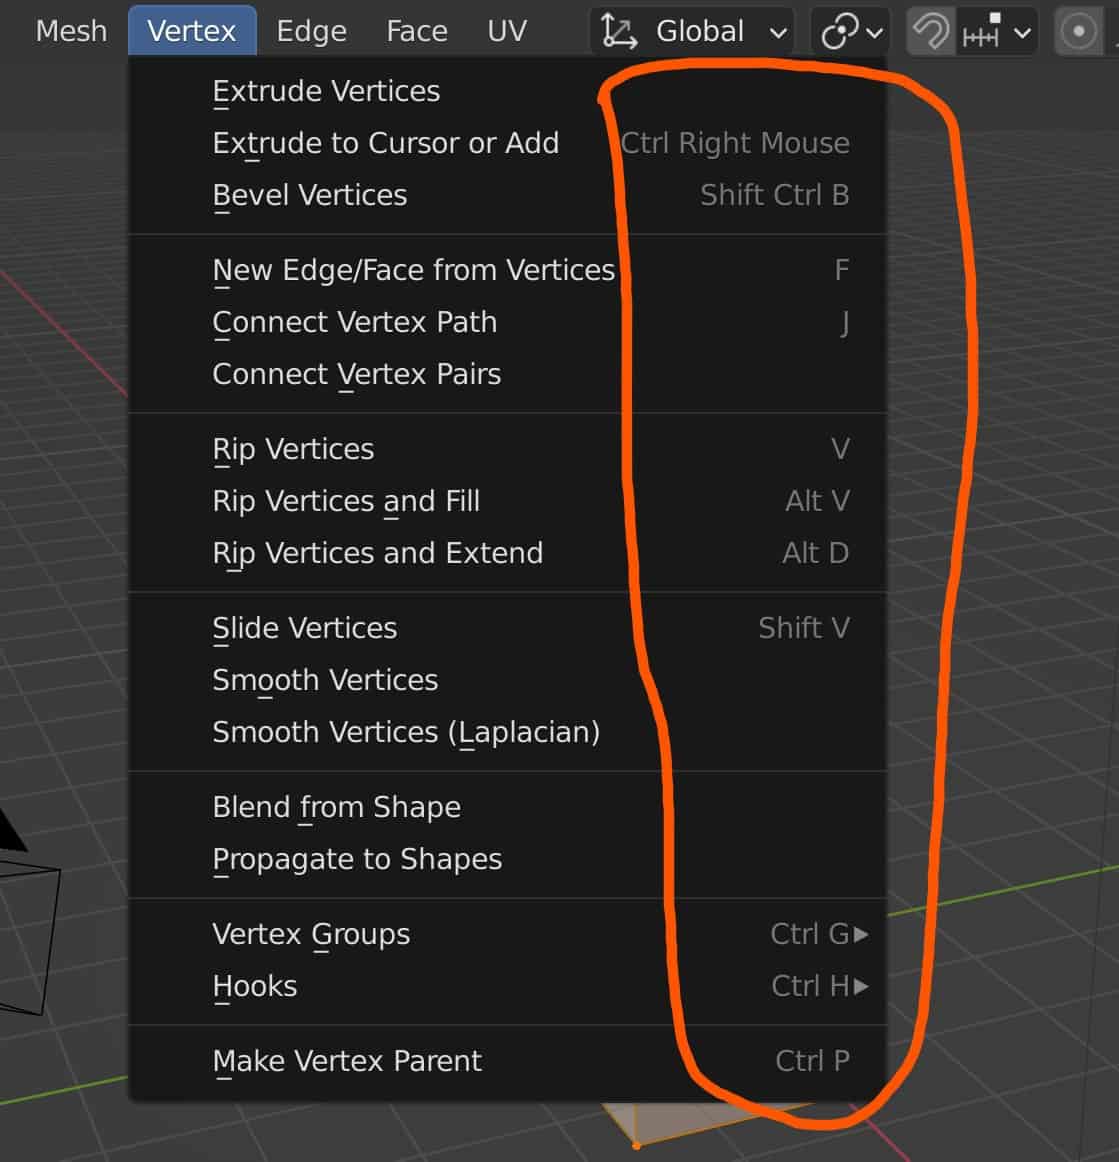Open the pivot point dropdown
This screenshot has height=1162, width=1119.
851,32
